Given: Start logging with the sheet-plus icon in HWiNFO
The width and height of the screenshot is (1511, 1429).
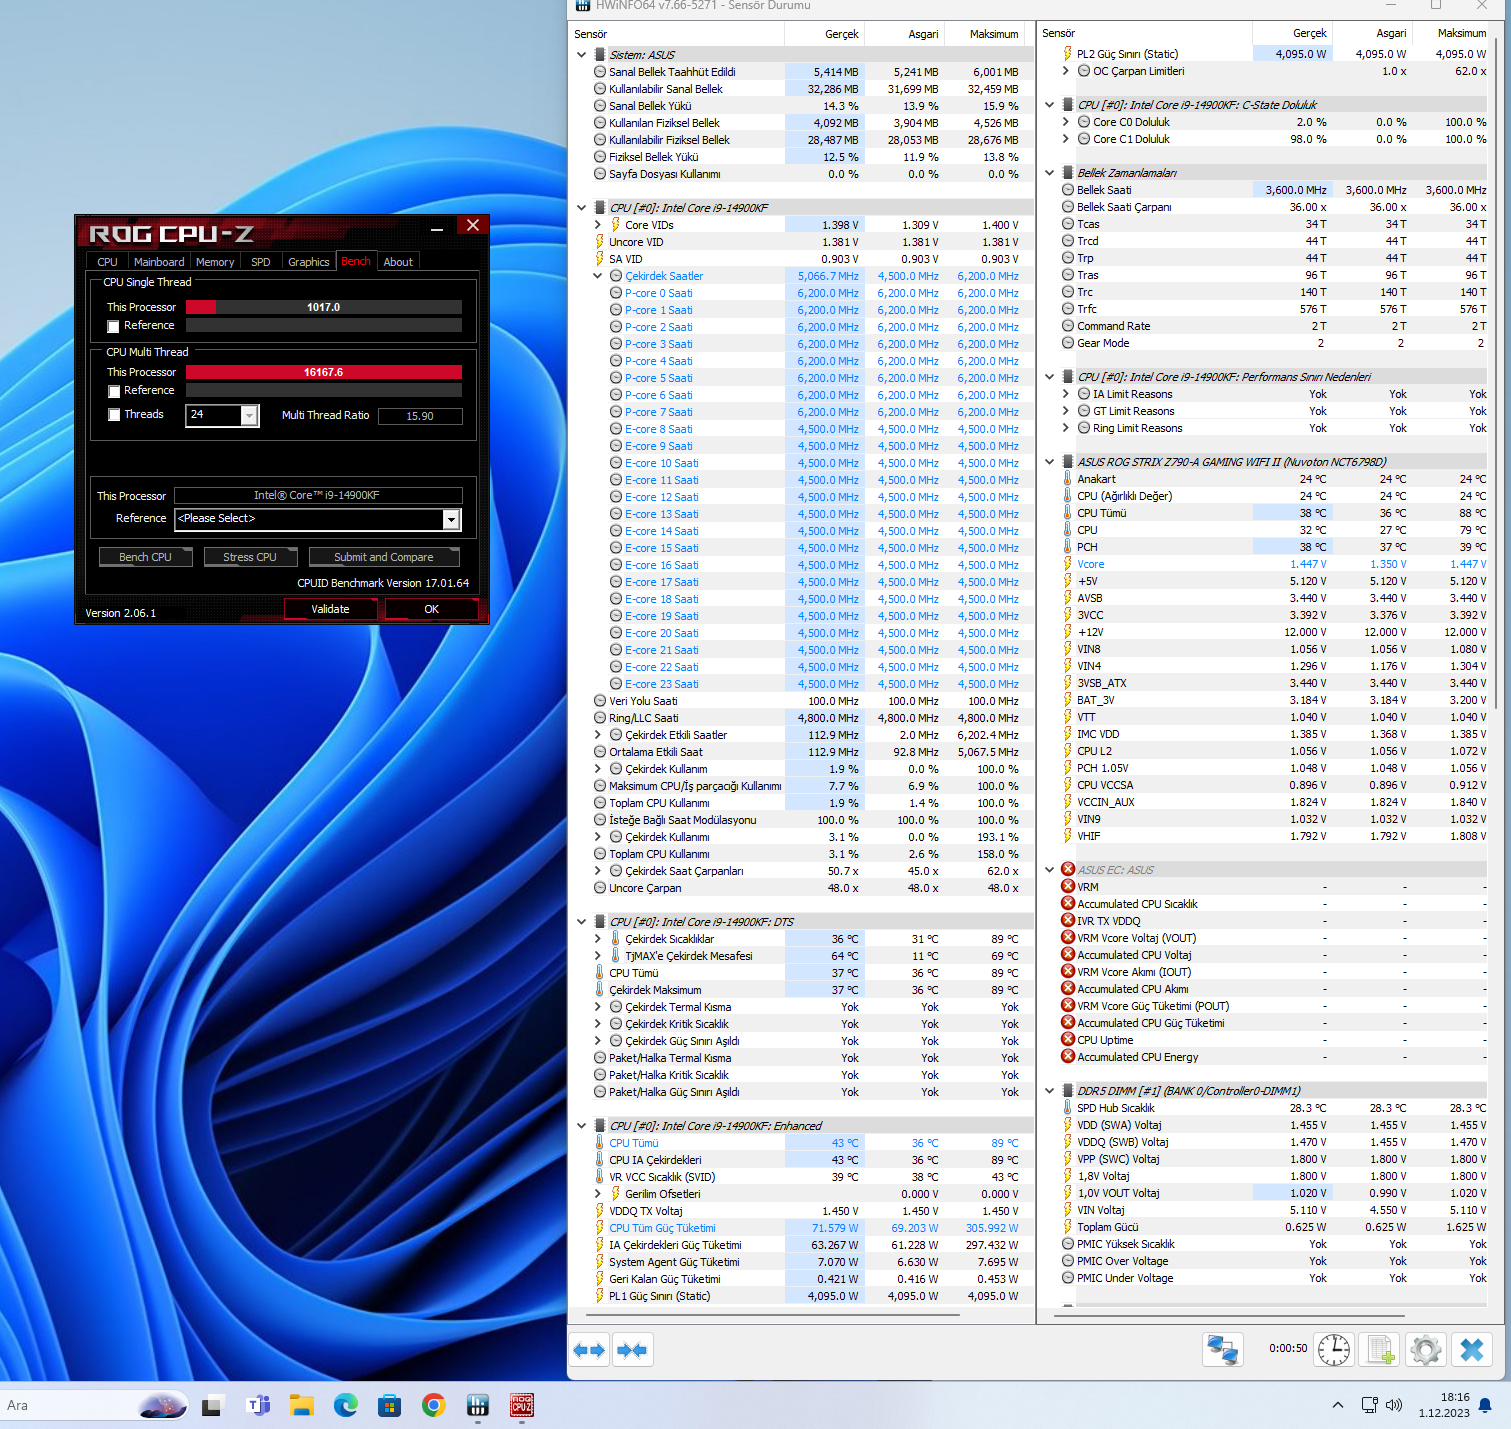Looking at the screenshot, I should (x=1380, y=1349).
